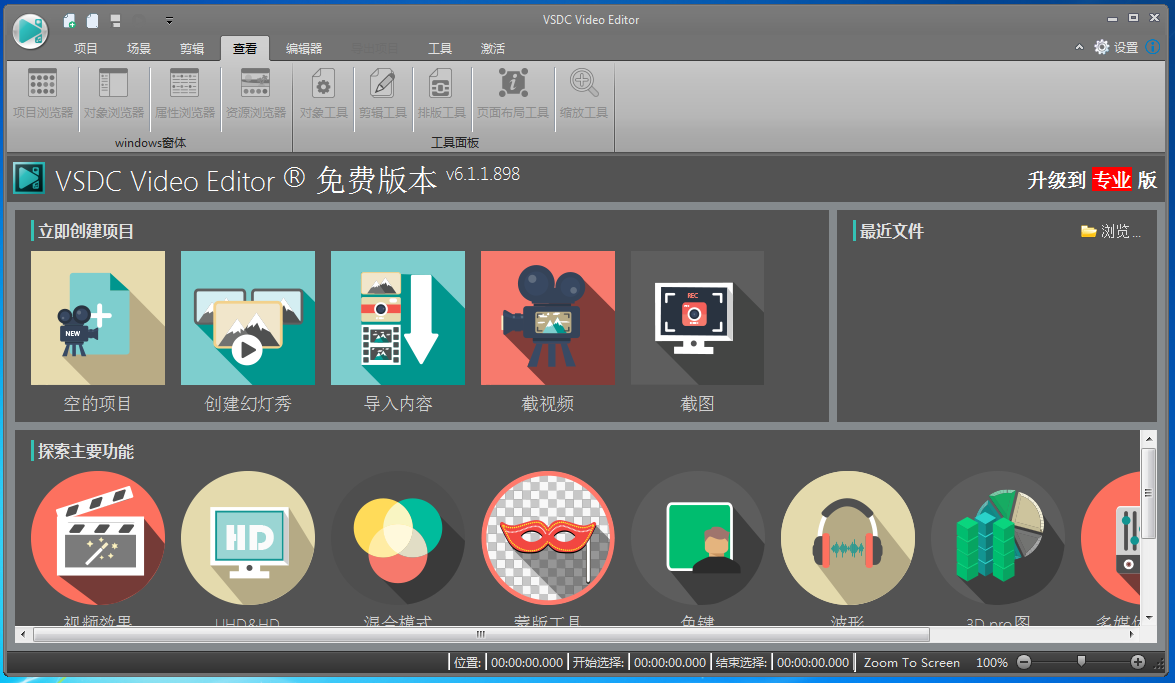Click the horizontal scrollbar thumb

481,634
